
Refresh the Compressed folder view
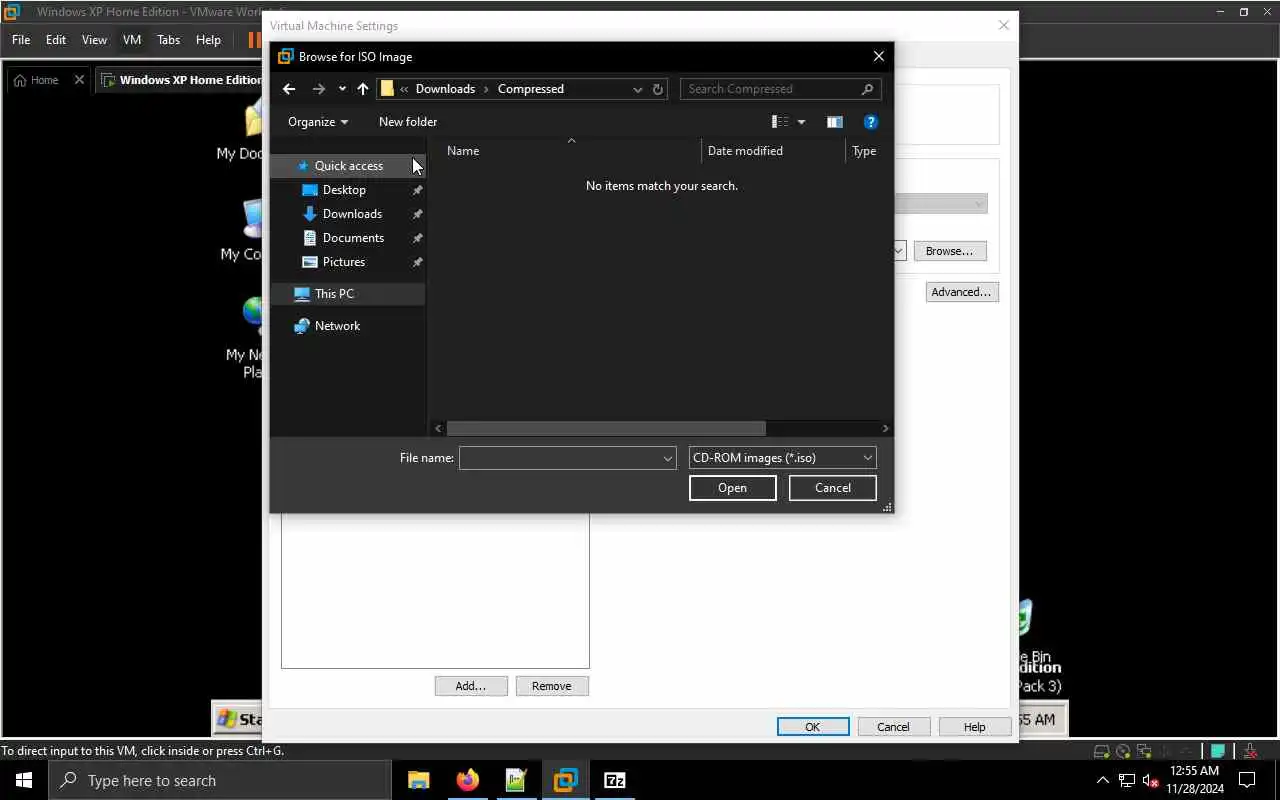658,89
